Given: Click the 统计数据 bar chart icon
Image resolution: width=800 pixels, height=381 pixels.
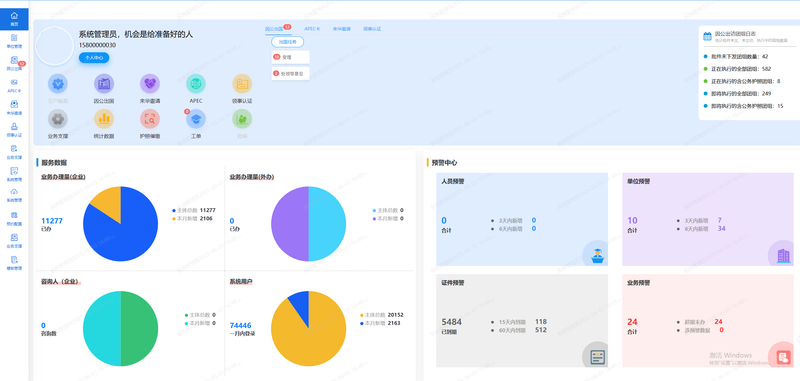Looking at the screenshot, I should click(104, 119).
